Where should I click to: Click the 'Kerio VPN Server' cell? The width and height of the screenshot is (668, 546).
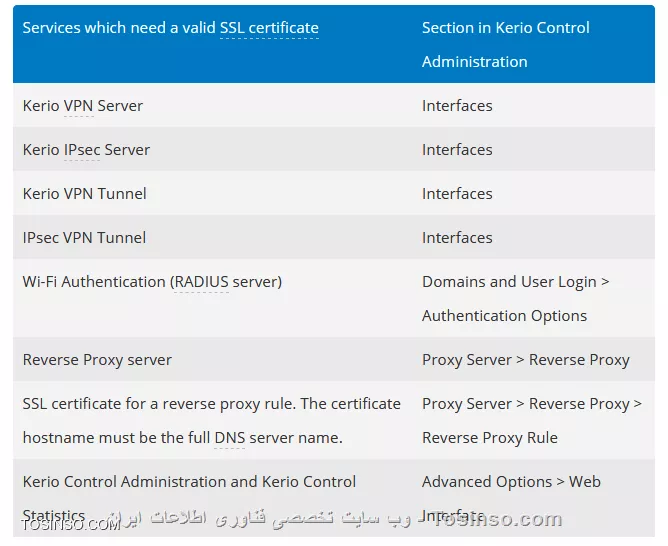(83, 106)
